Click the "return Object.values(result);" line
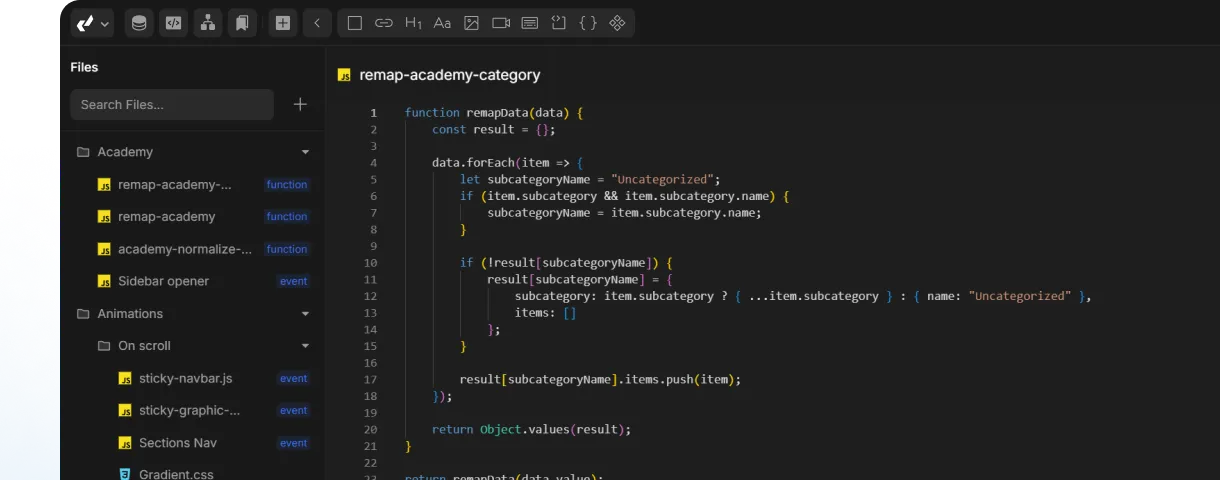1220x480 pixels. pyautogui.click(x=532, y=429)
